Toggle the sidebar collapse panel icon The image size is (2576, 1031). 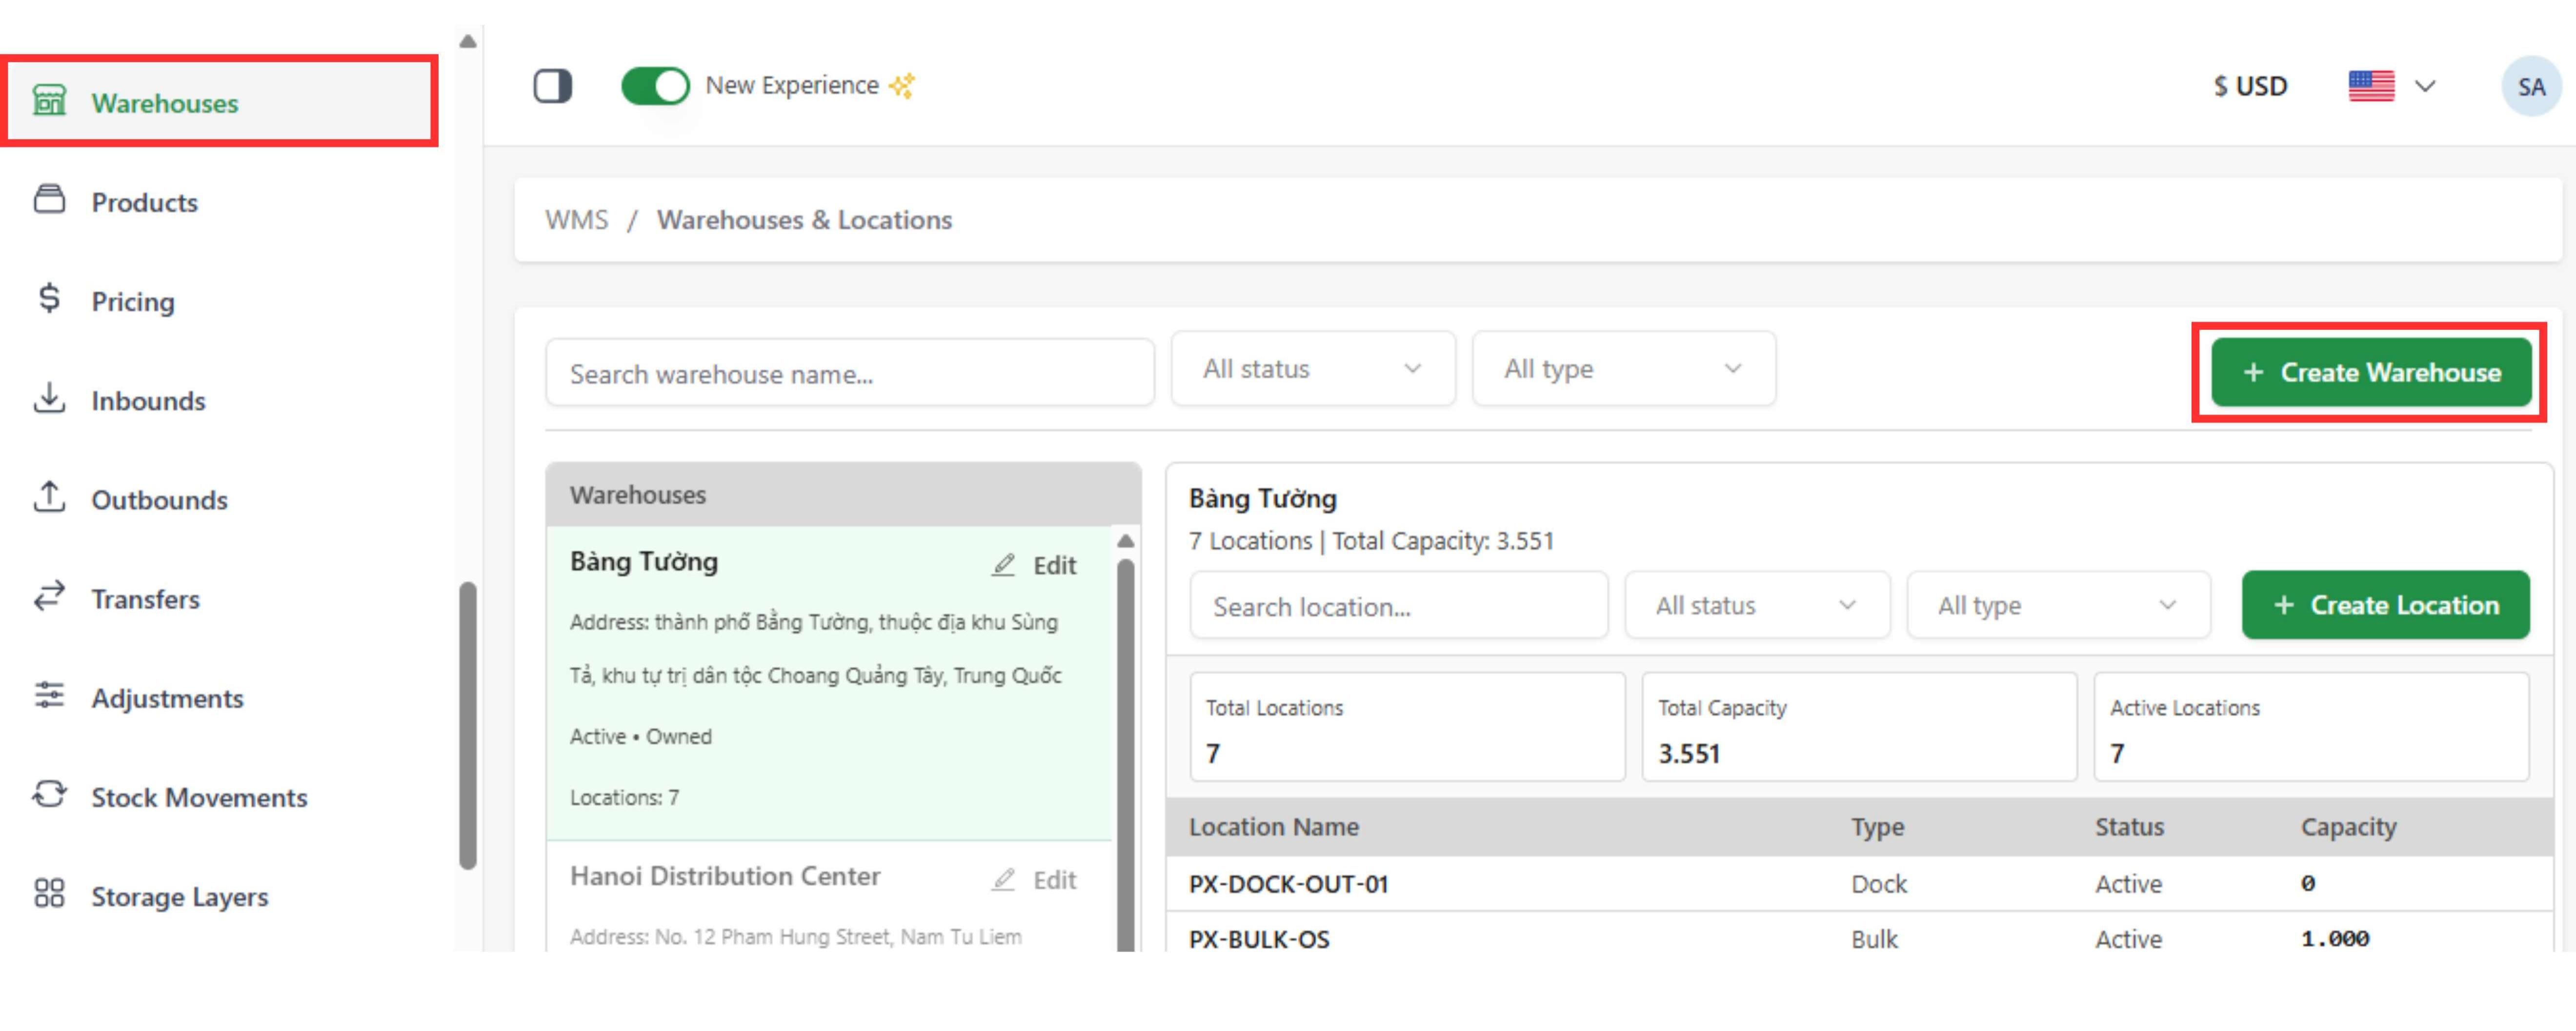[552, 86]
